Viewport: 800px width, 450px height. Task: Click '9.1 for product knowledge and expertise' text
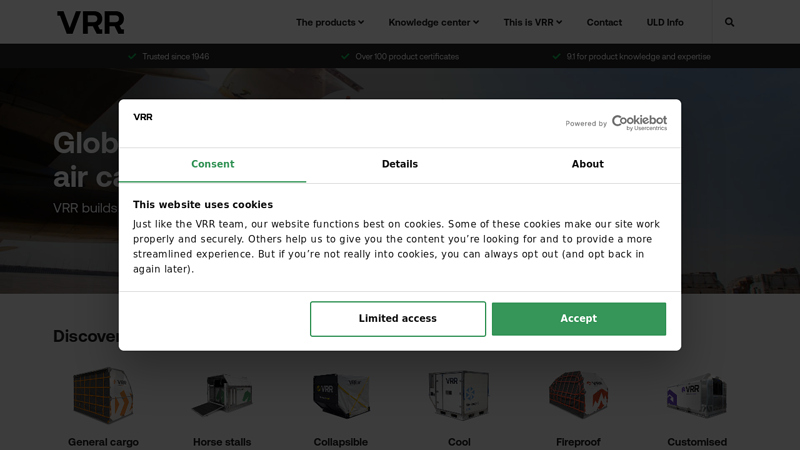(638, 57)
